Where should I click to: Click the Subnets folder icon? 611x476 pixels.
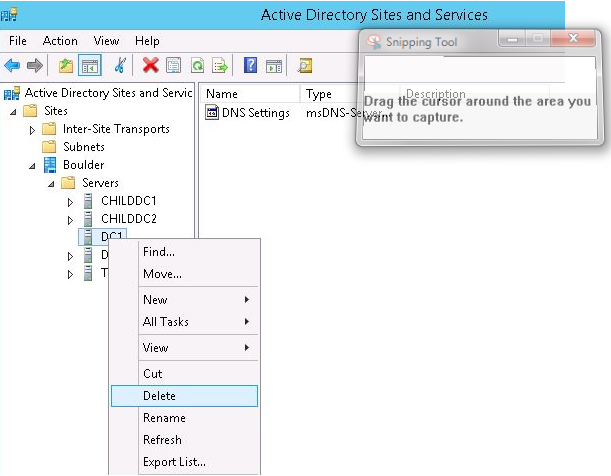click(49, 147)
